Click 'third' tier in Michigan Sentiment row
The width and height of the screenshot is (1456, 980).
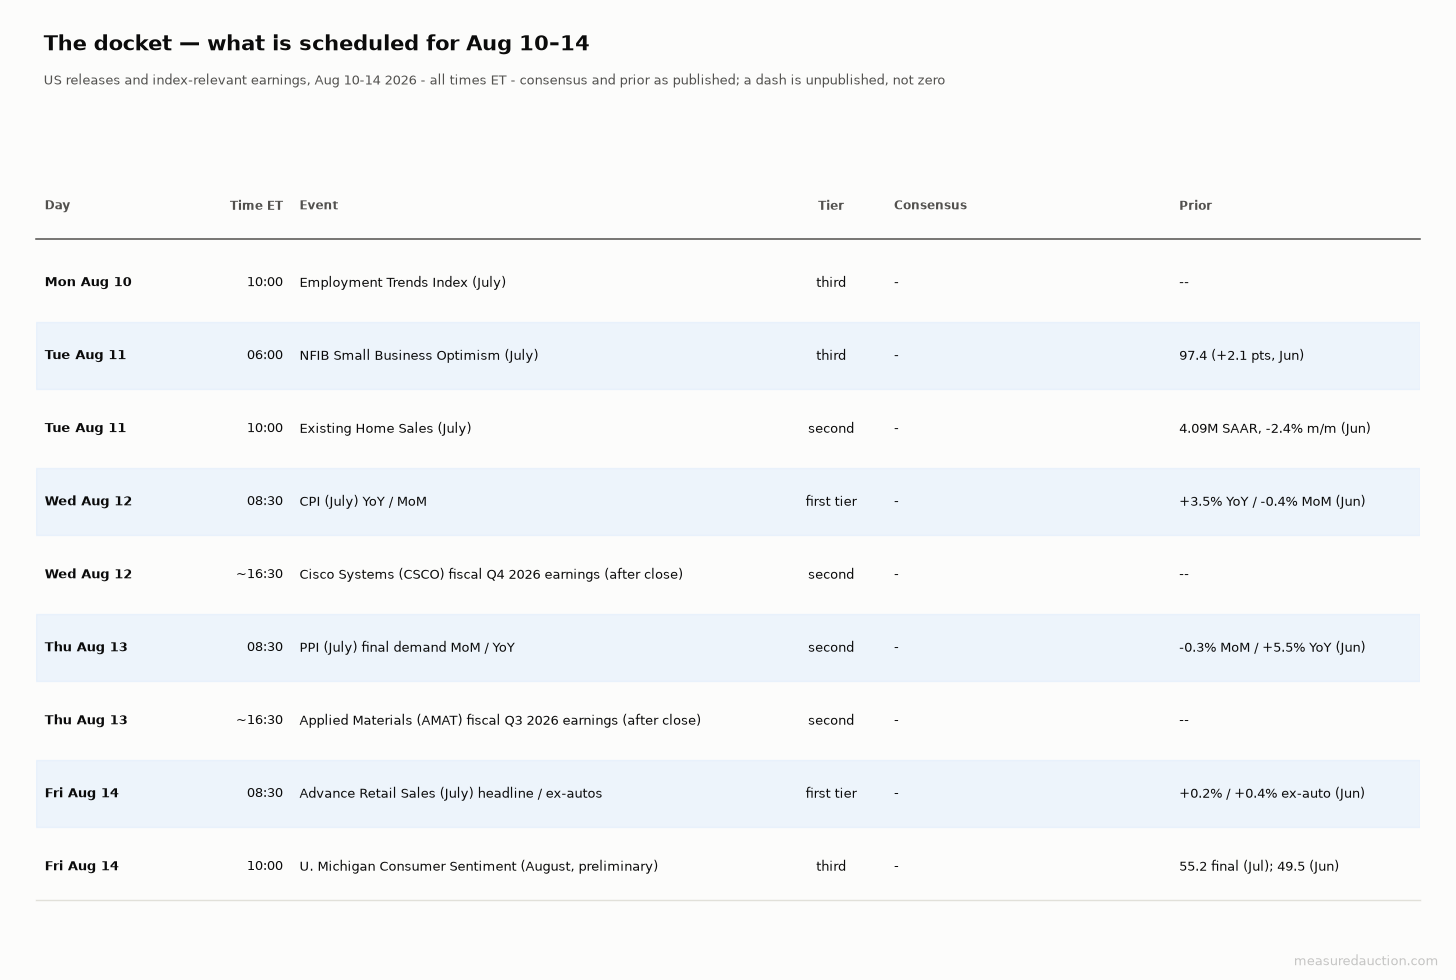[831, 866]
